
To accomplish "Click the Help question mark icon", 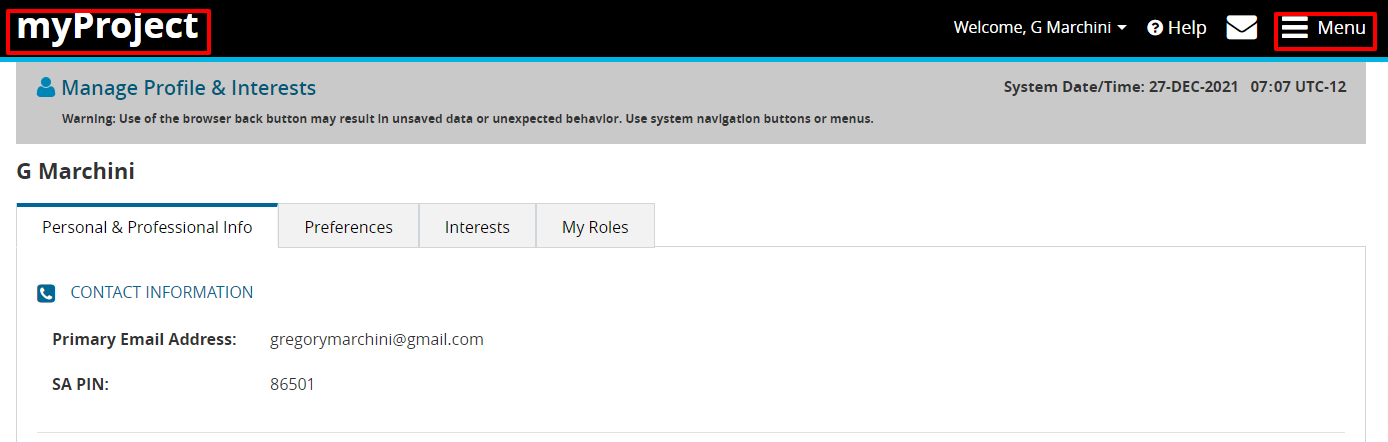I will (x=1155, y=28).
